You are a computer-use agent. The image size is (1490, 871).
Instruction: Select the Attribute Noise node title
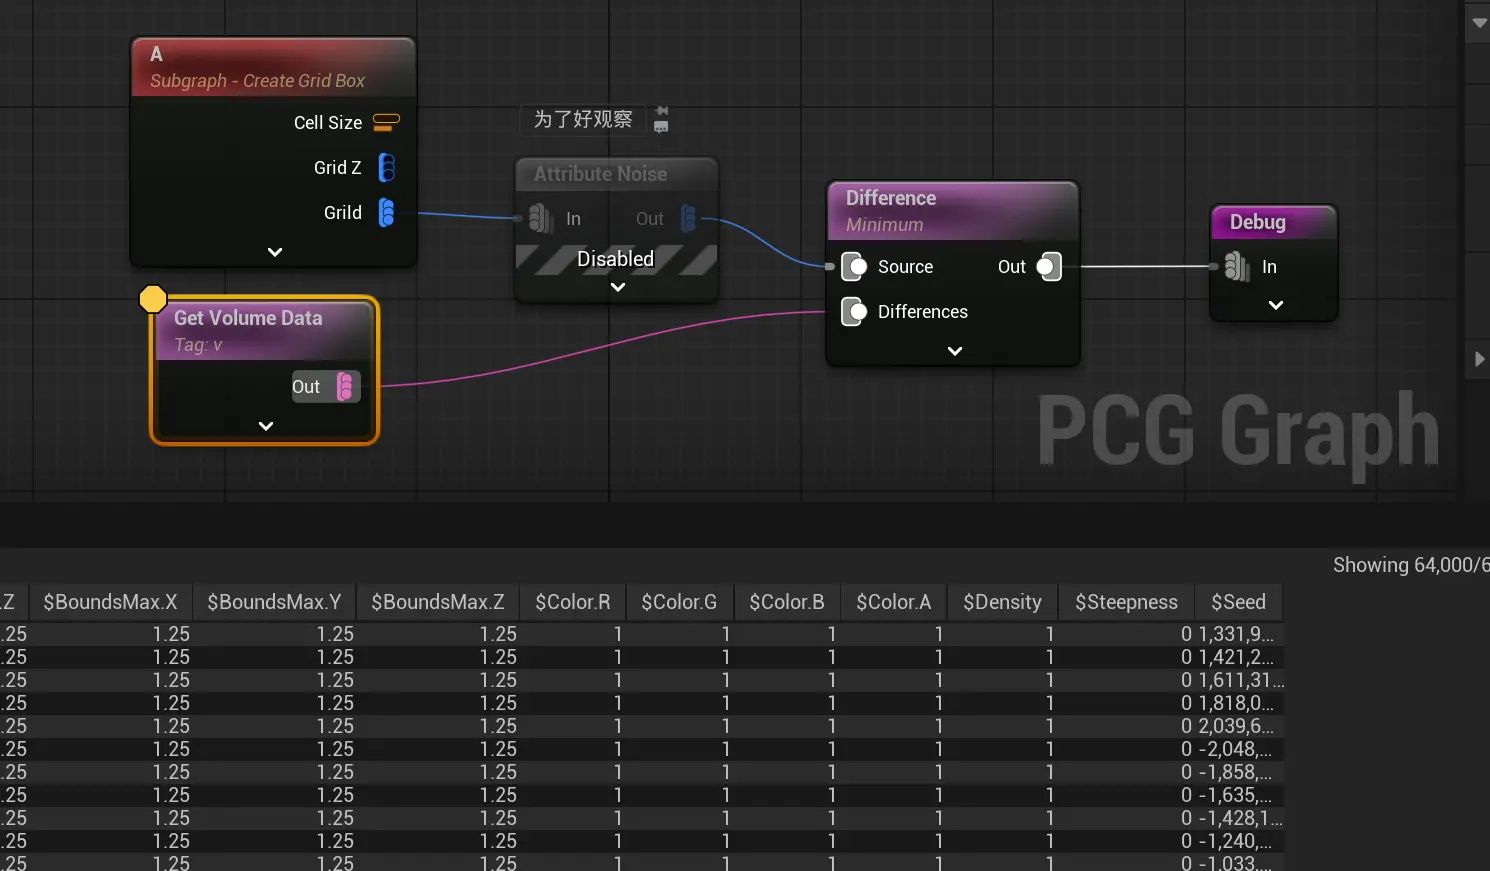coord(600,174)
